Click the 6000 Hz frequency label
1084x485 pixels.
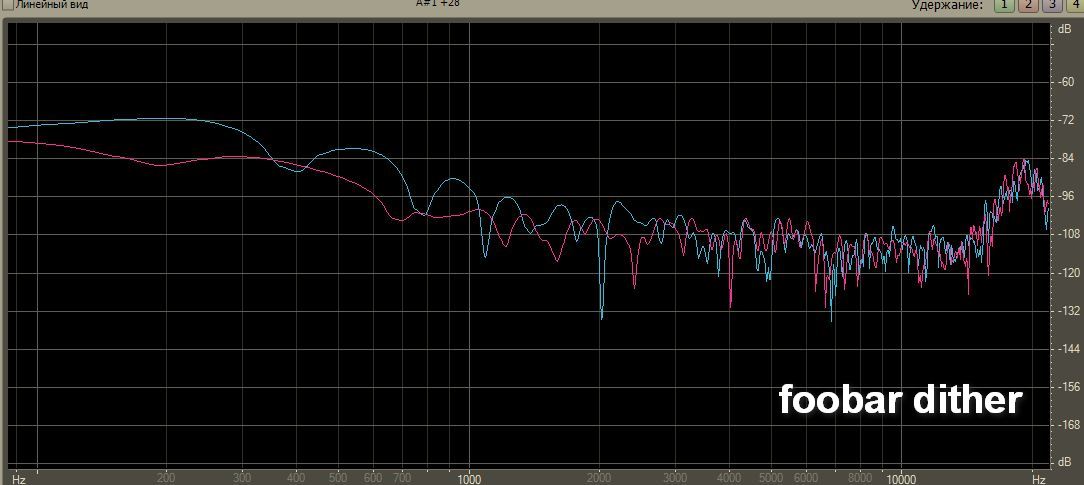click(x=805, y=478)
